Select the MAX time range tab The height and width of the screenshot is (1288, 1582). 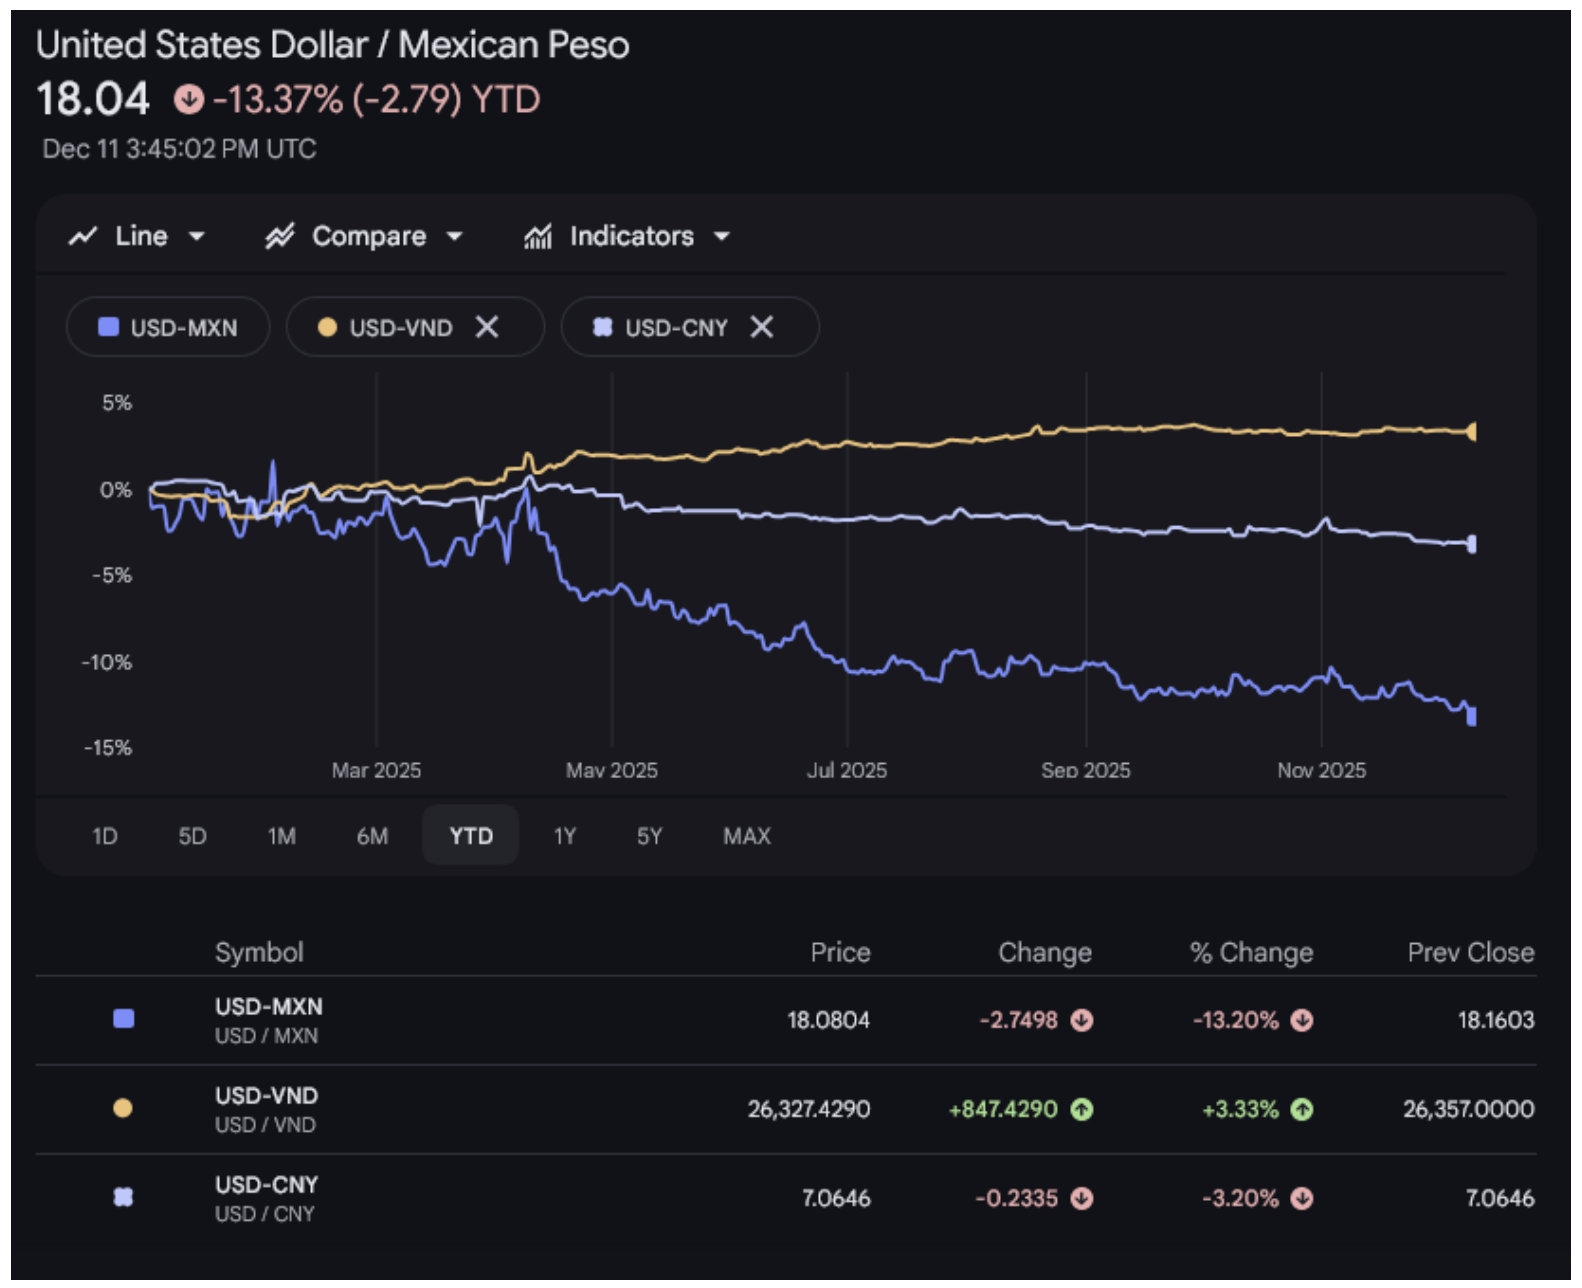point(747,837)
